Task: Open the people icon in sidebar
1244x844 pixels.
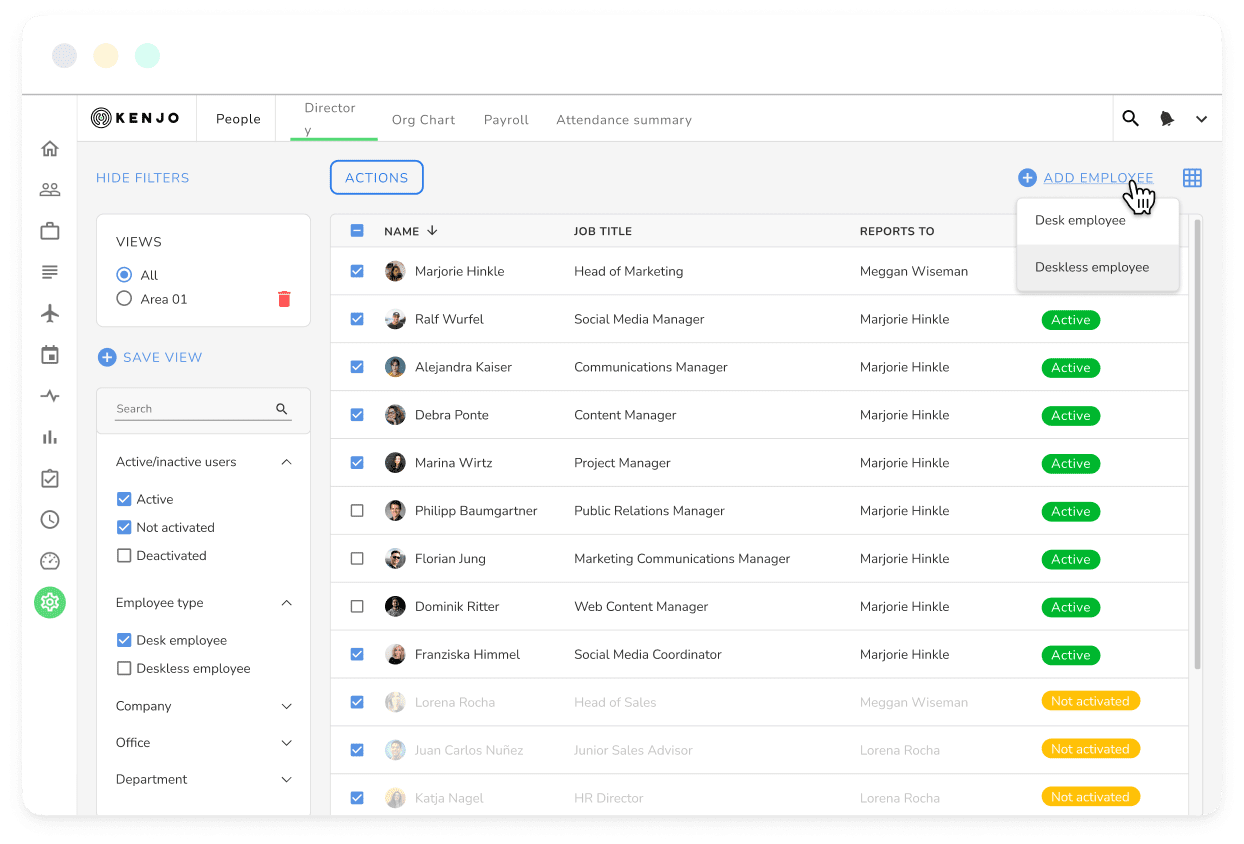Action: (x=50, y=190)
